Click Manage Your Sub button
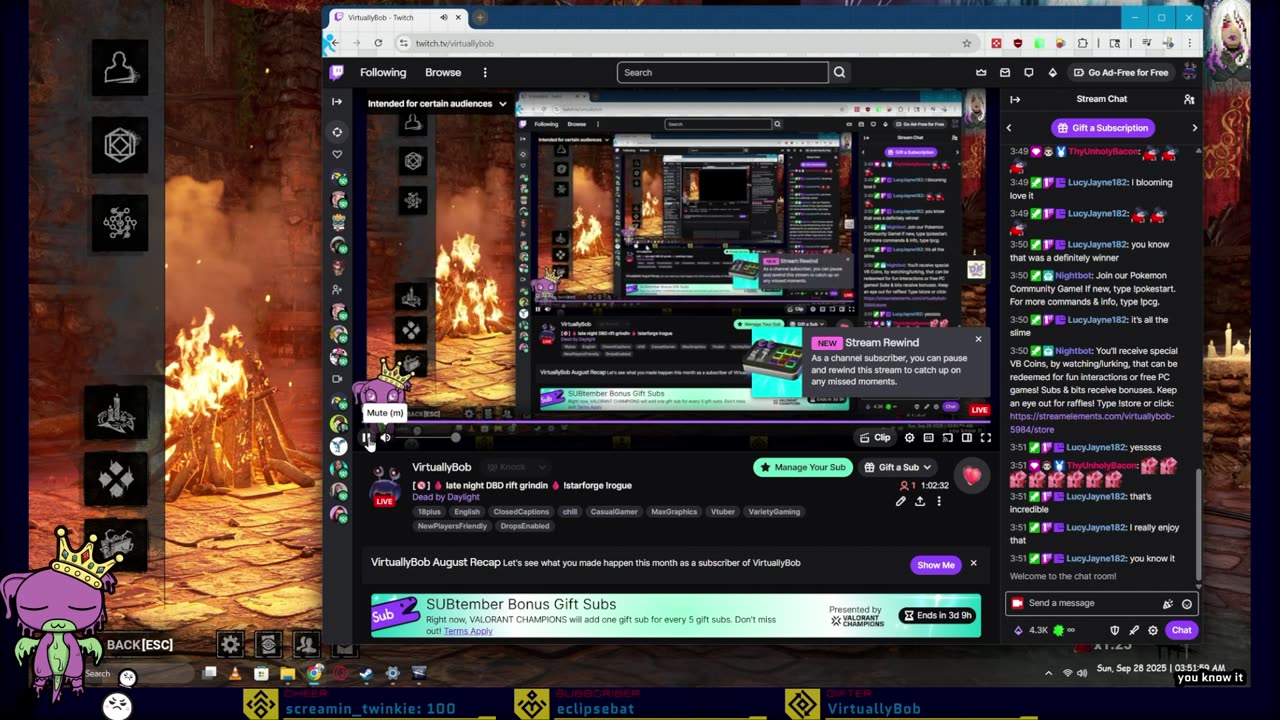Viewport: 1280px width, 720px height. tap(803, 467)
